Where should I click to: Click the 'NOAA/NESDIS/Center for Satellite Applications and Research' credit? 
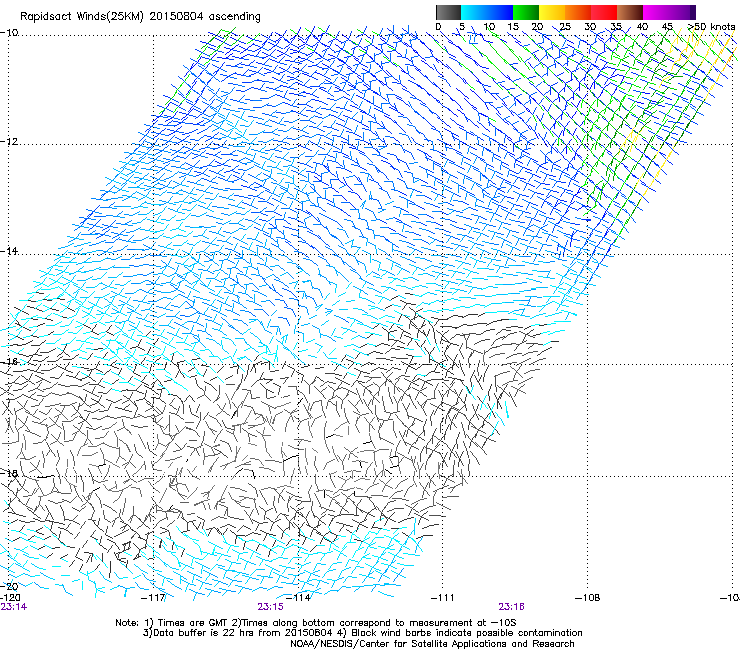tap(432, 644)
